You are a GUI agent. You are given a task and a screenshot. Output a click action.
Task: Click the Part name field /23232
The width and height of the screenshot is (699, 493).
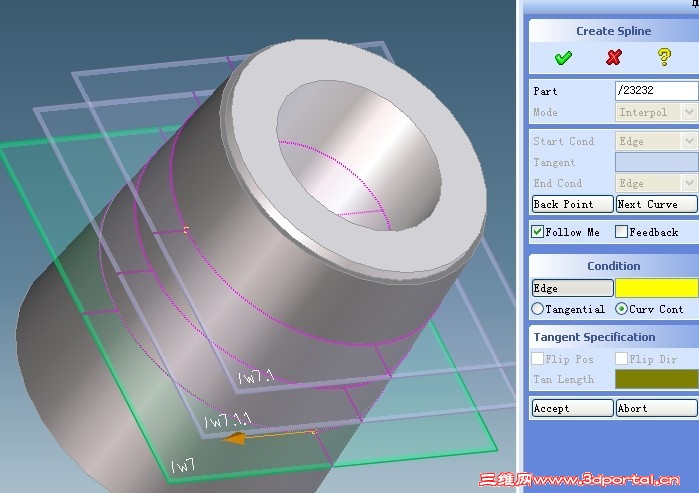657,90
